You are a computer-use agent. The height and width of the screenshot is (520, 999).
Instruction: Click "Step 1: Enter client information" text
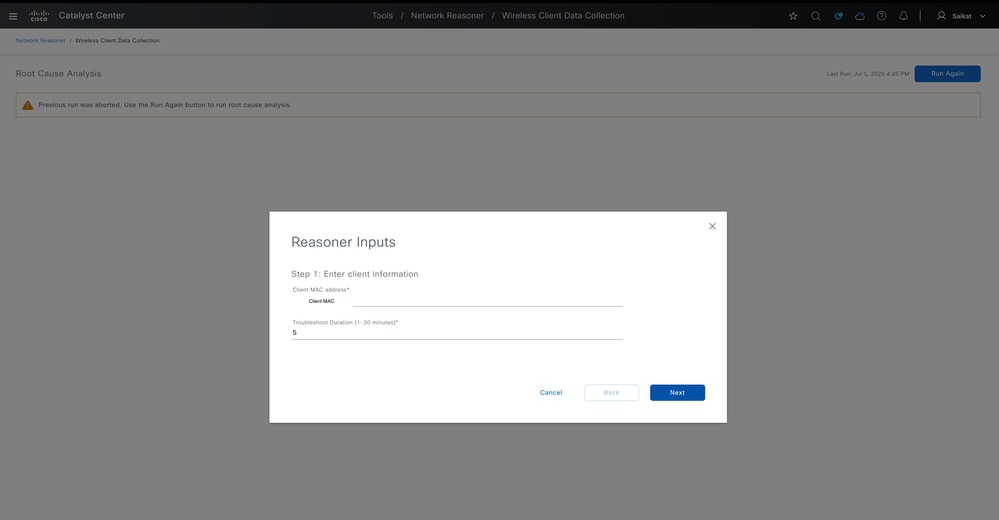(x=355, y=274)
